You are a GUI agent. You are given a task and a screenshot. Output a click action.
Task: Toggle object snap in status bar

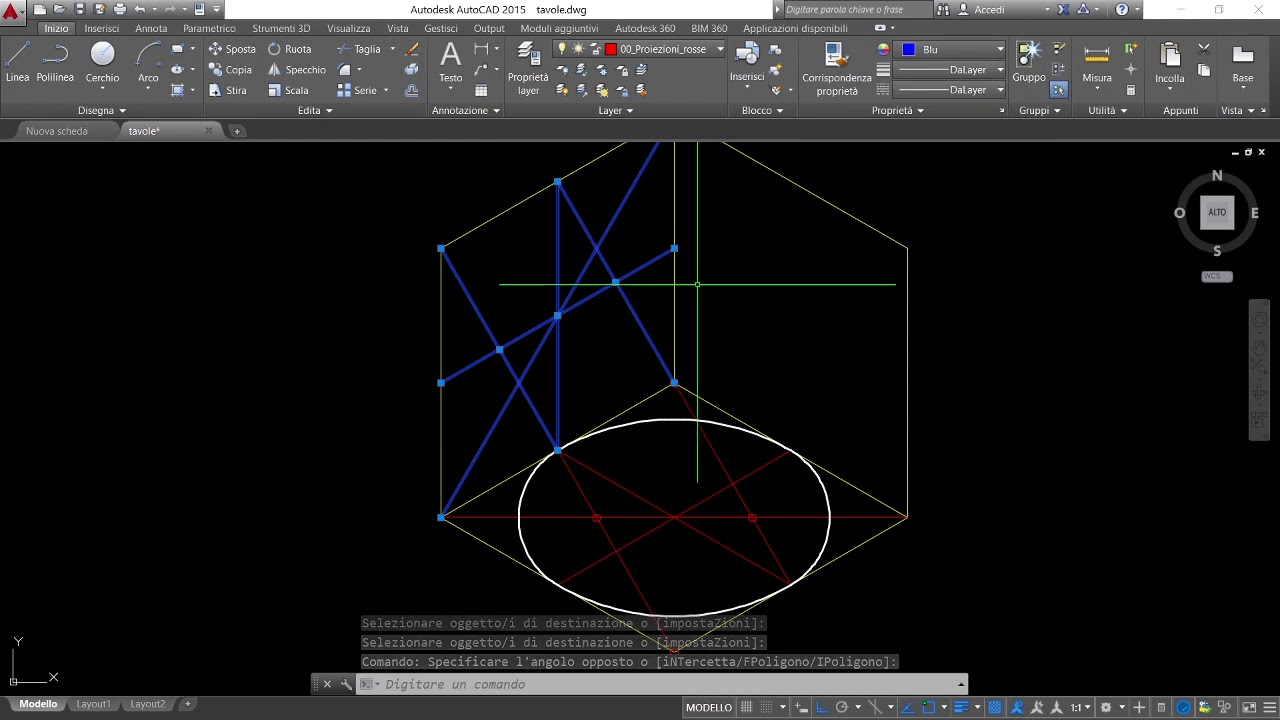pyautogui.click(x=927, y=707)
